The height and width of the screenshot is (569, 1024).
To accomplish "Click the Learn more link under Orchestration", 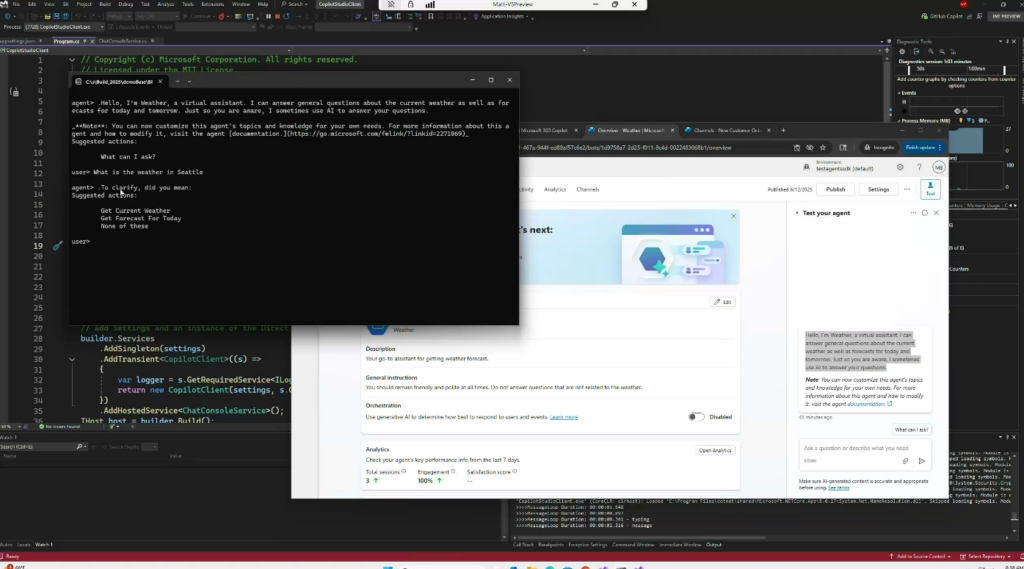I will (564, 417).
